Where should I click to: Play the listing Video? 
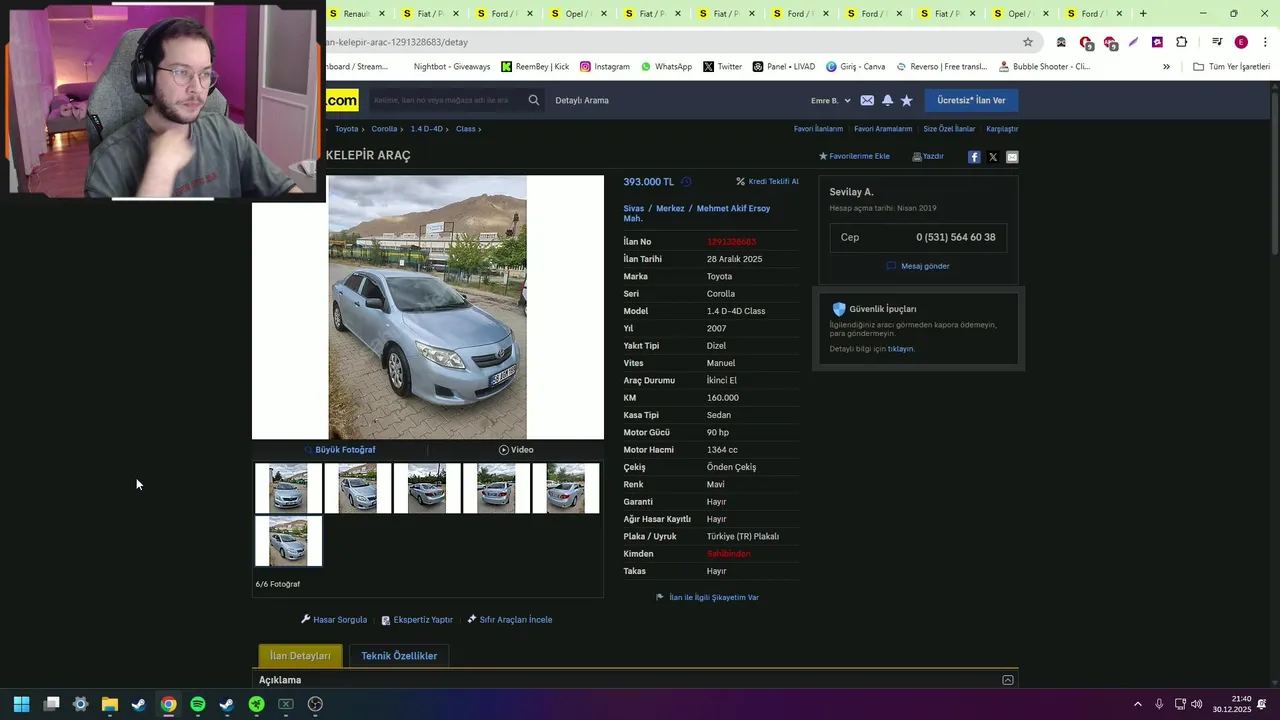(516, 450)
